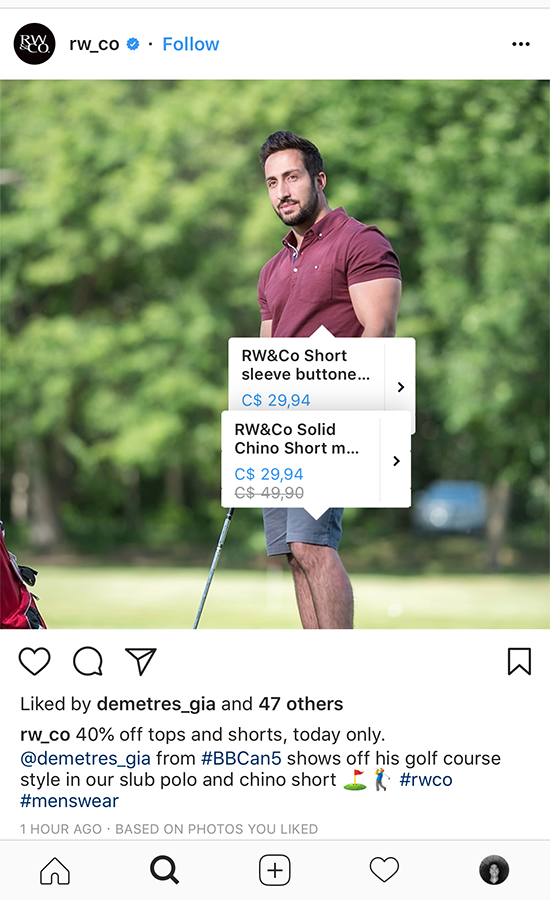
Task: Open Search tab with magnifier icon
Action: (164, 870)
